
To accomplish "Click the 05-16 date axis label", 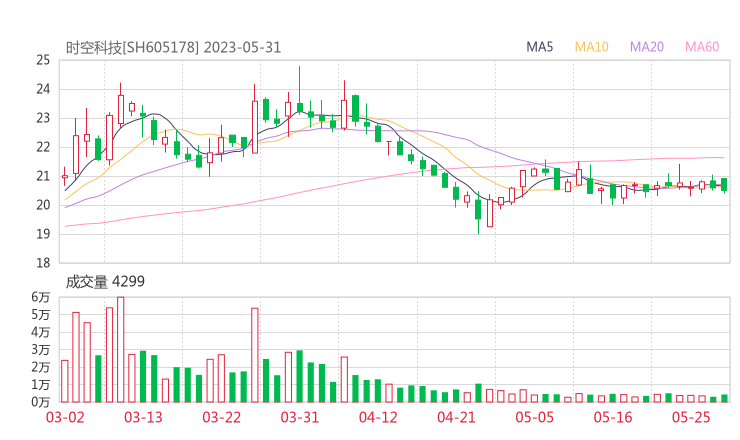I will pyautogui.click(x=613, y=417).
